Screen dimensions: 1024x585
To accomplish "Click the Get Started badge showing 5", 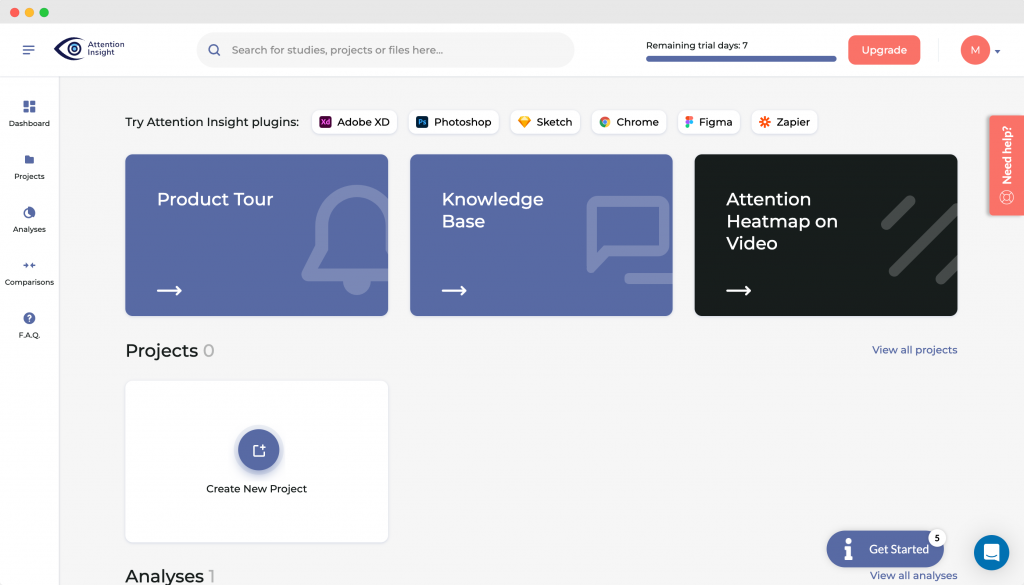I will point(936,538).
